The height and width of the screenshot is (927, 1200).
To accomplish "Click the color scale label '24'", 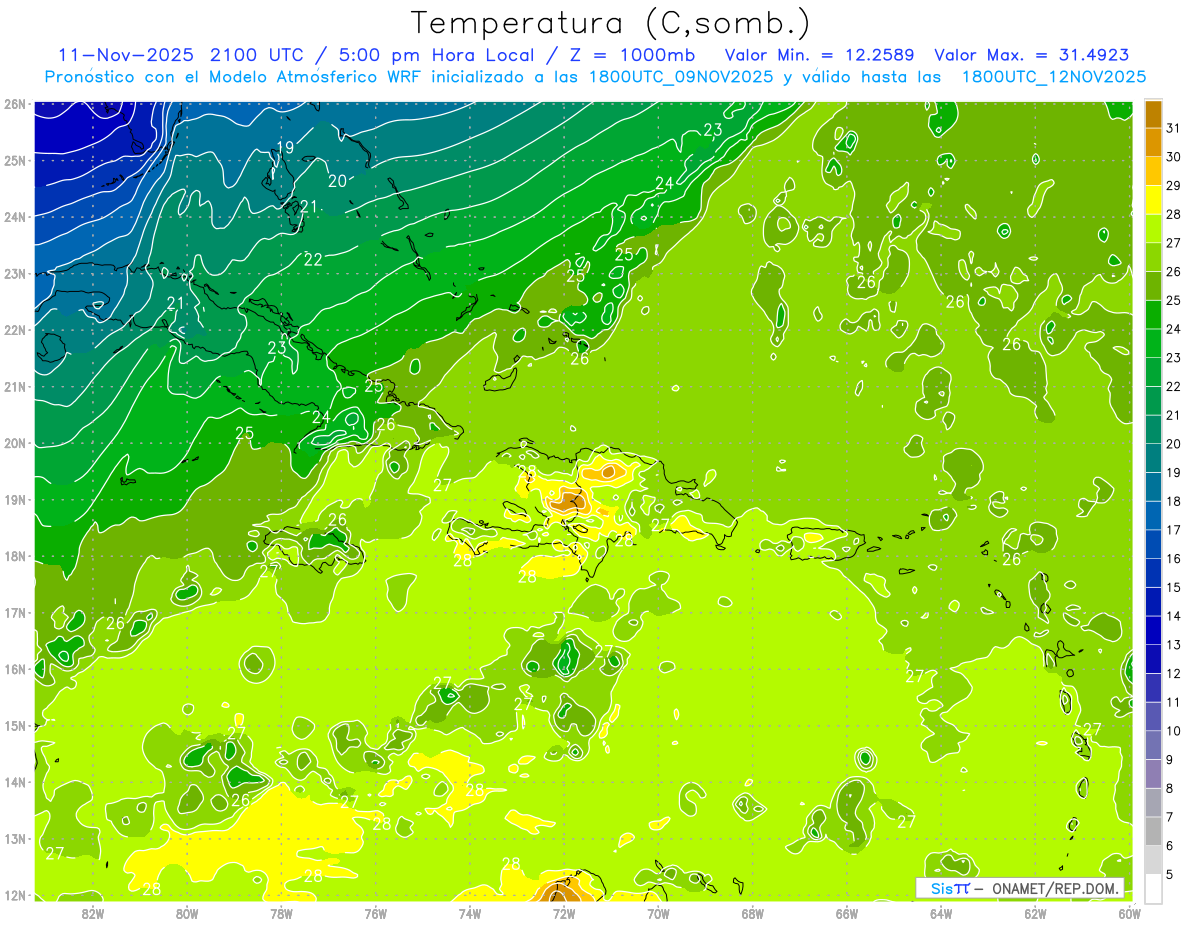I will pos(1175,329).
